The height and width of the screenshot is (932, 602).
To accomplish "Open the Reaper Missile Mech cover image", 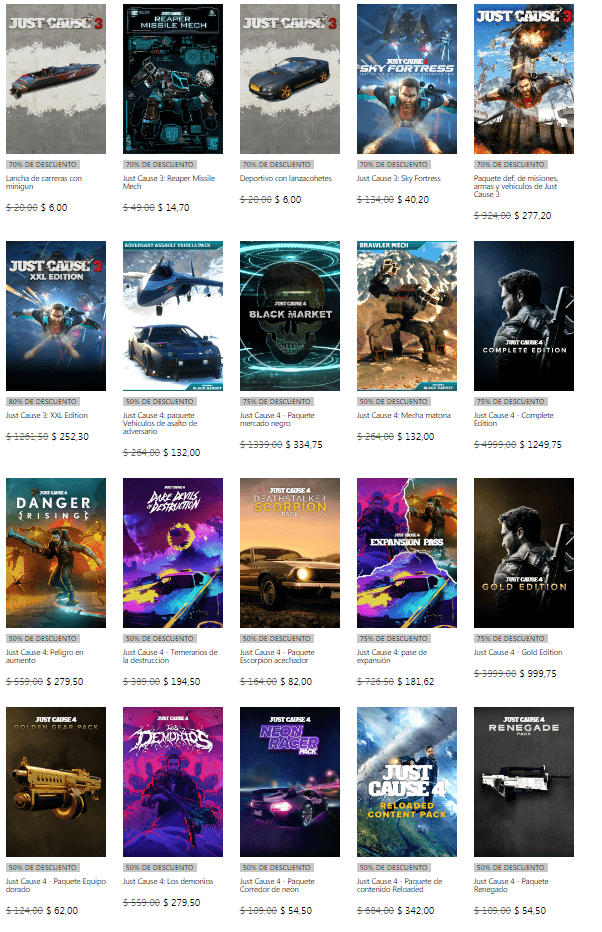I will point(172,78).
